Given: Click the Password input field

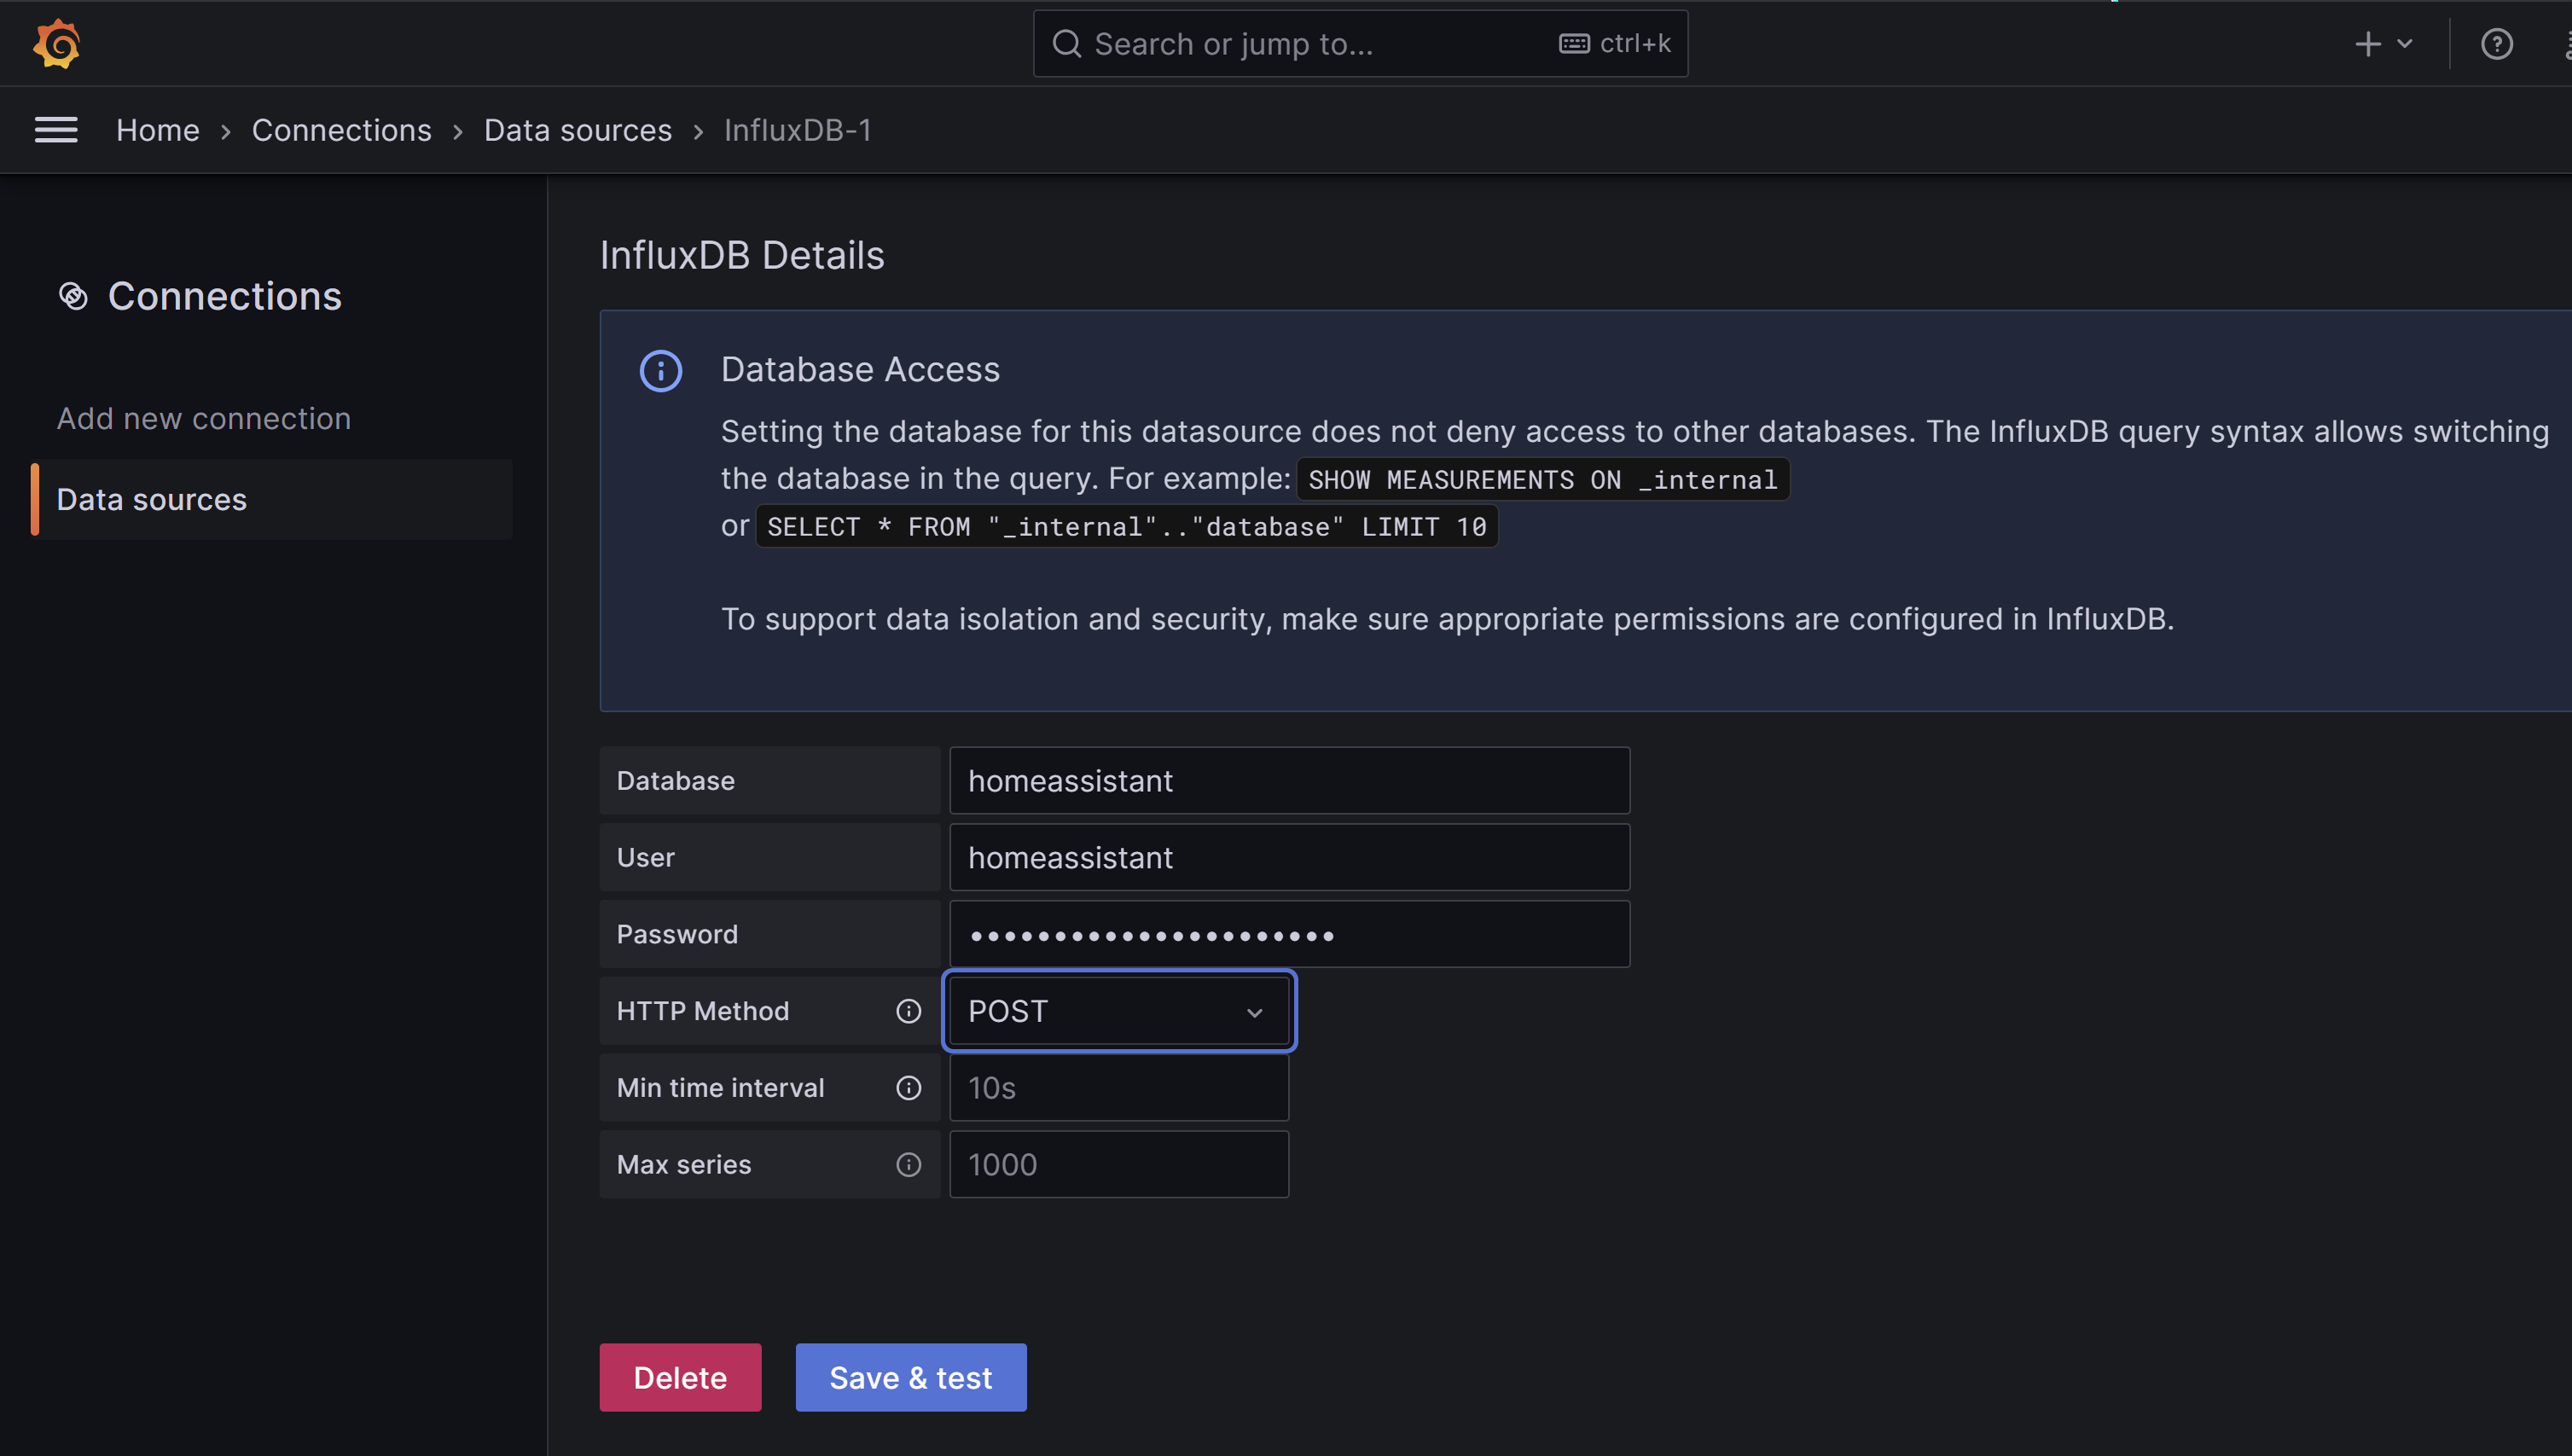Looking at the screenshot, I should point(1290,933).
